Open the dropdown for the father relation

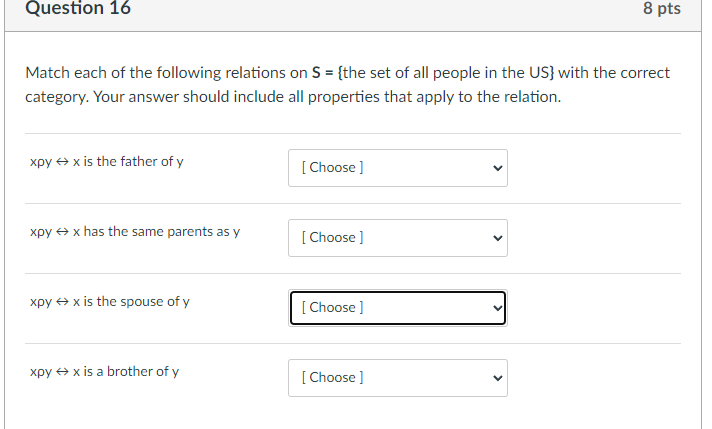click(397, 167)
